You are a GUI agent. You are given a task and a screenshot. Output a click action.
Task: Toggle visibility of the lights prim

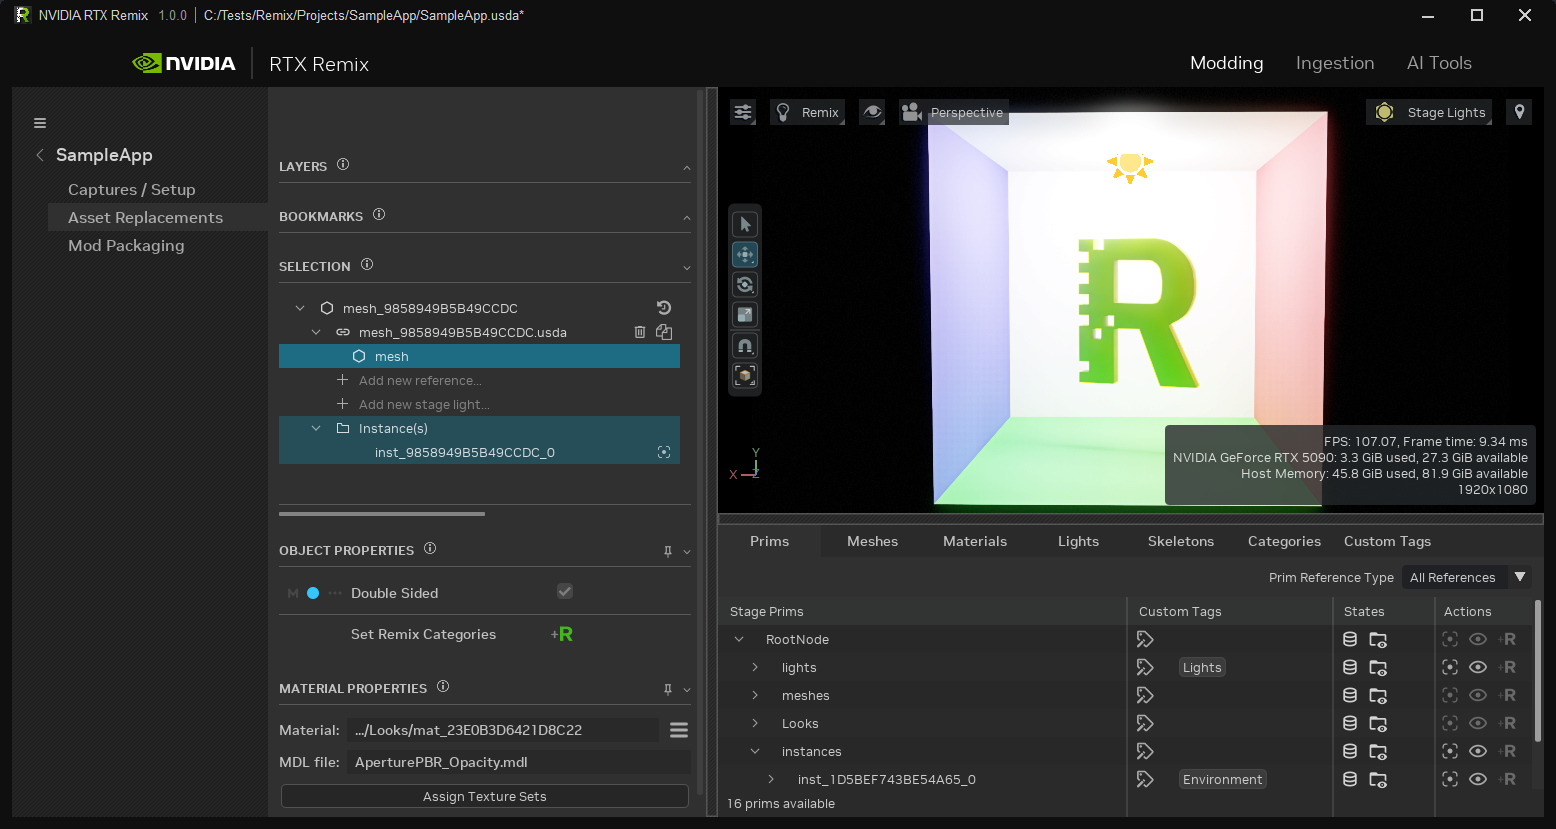coord(1478,667)
